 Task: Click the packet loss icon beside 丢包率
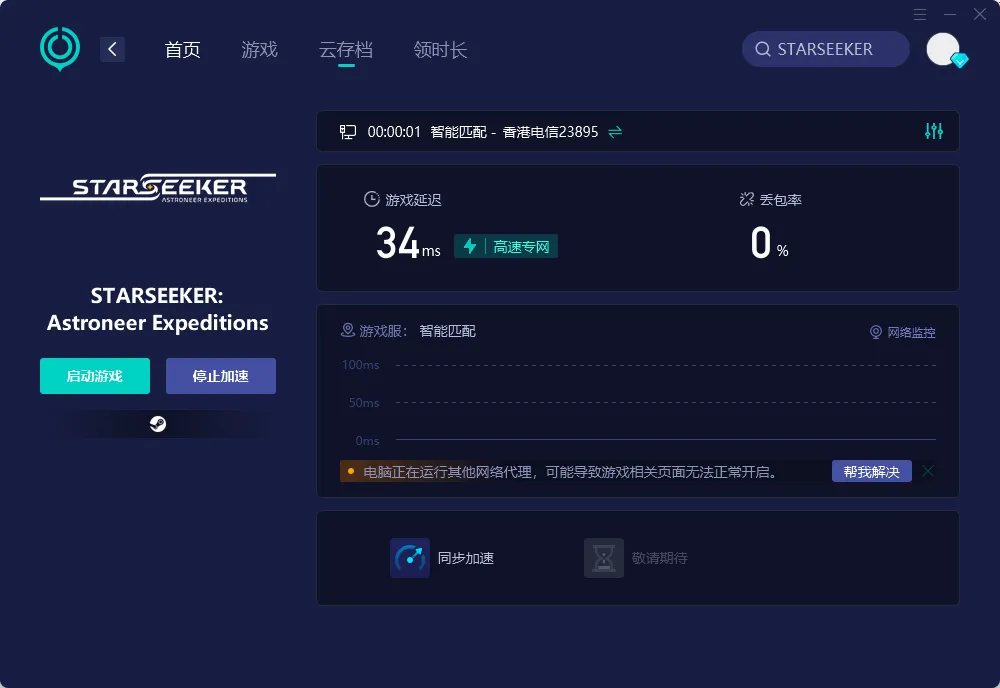click(x=746, y=199)
